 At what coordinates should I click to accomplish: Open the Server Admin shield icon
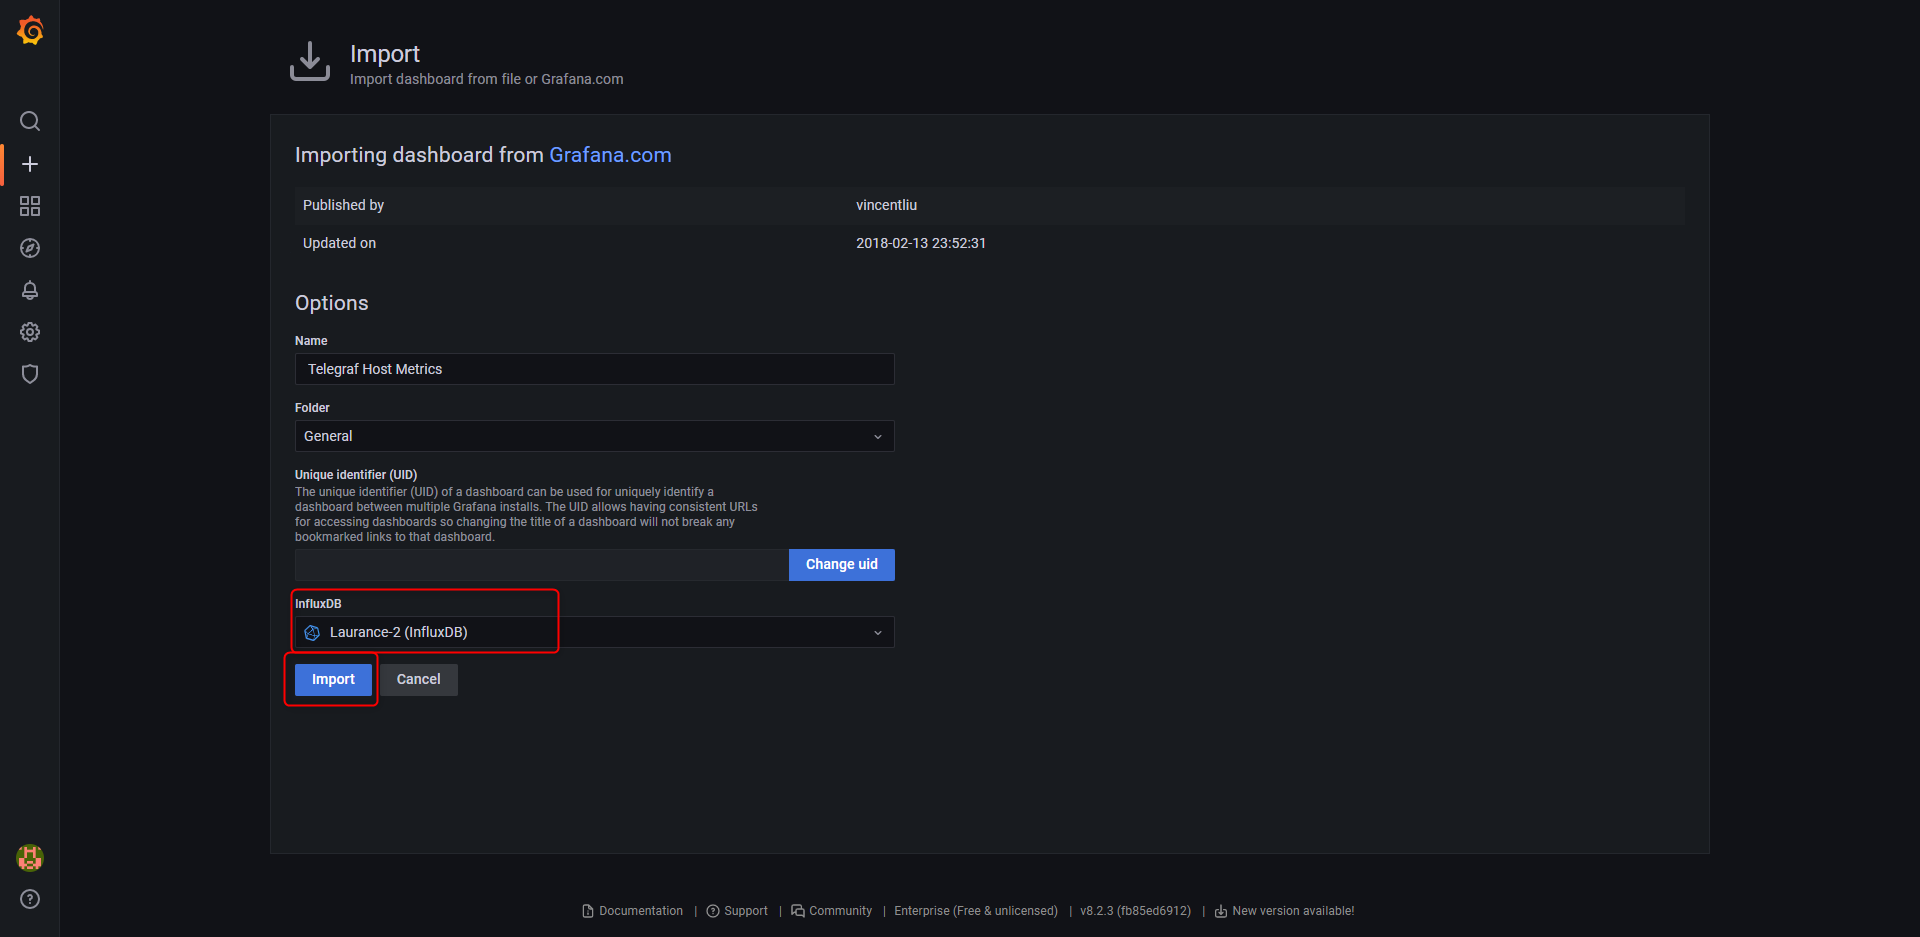click(x=30, y=374)
